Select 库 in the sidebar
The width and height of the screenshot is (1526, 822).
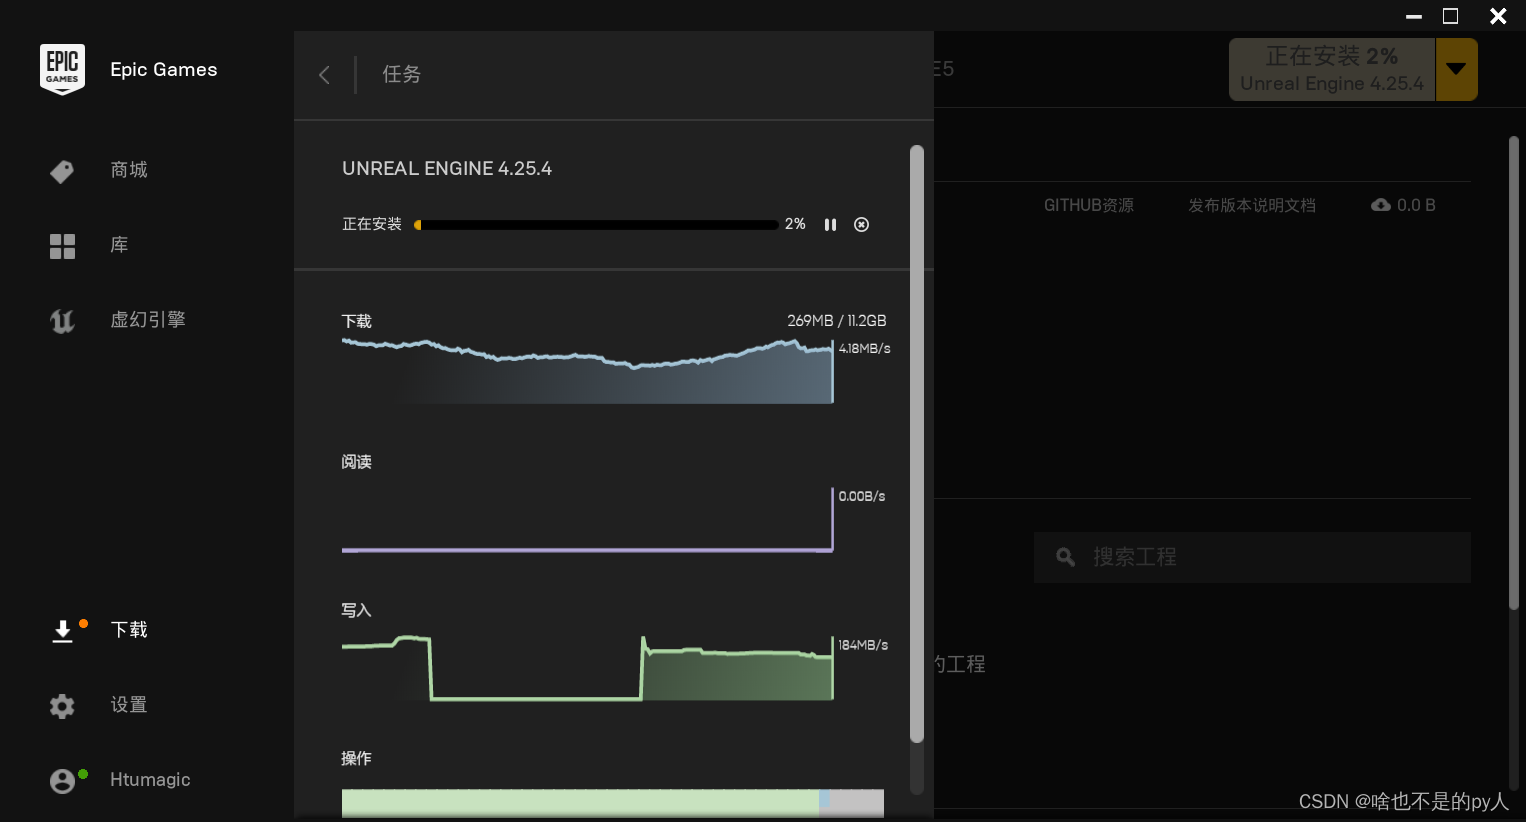click(119, 245)
